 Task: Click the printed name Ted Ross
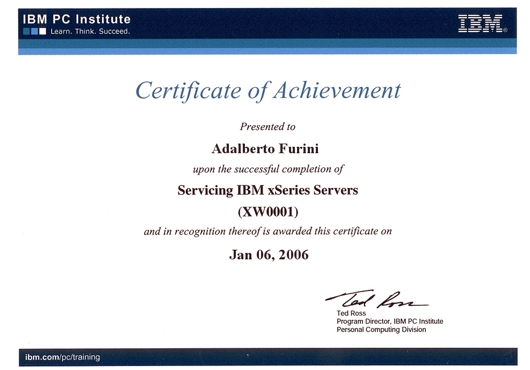351,313
